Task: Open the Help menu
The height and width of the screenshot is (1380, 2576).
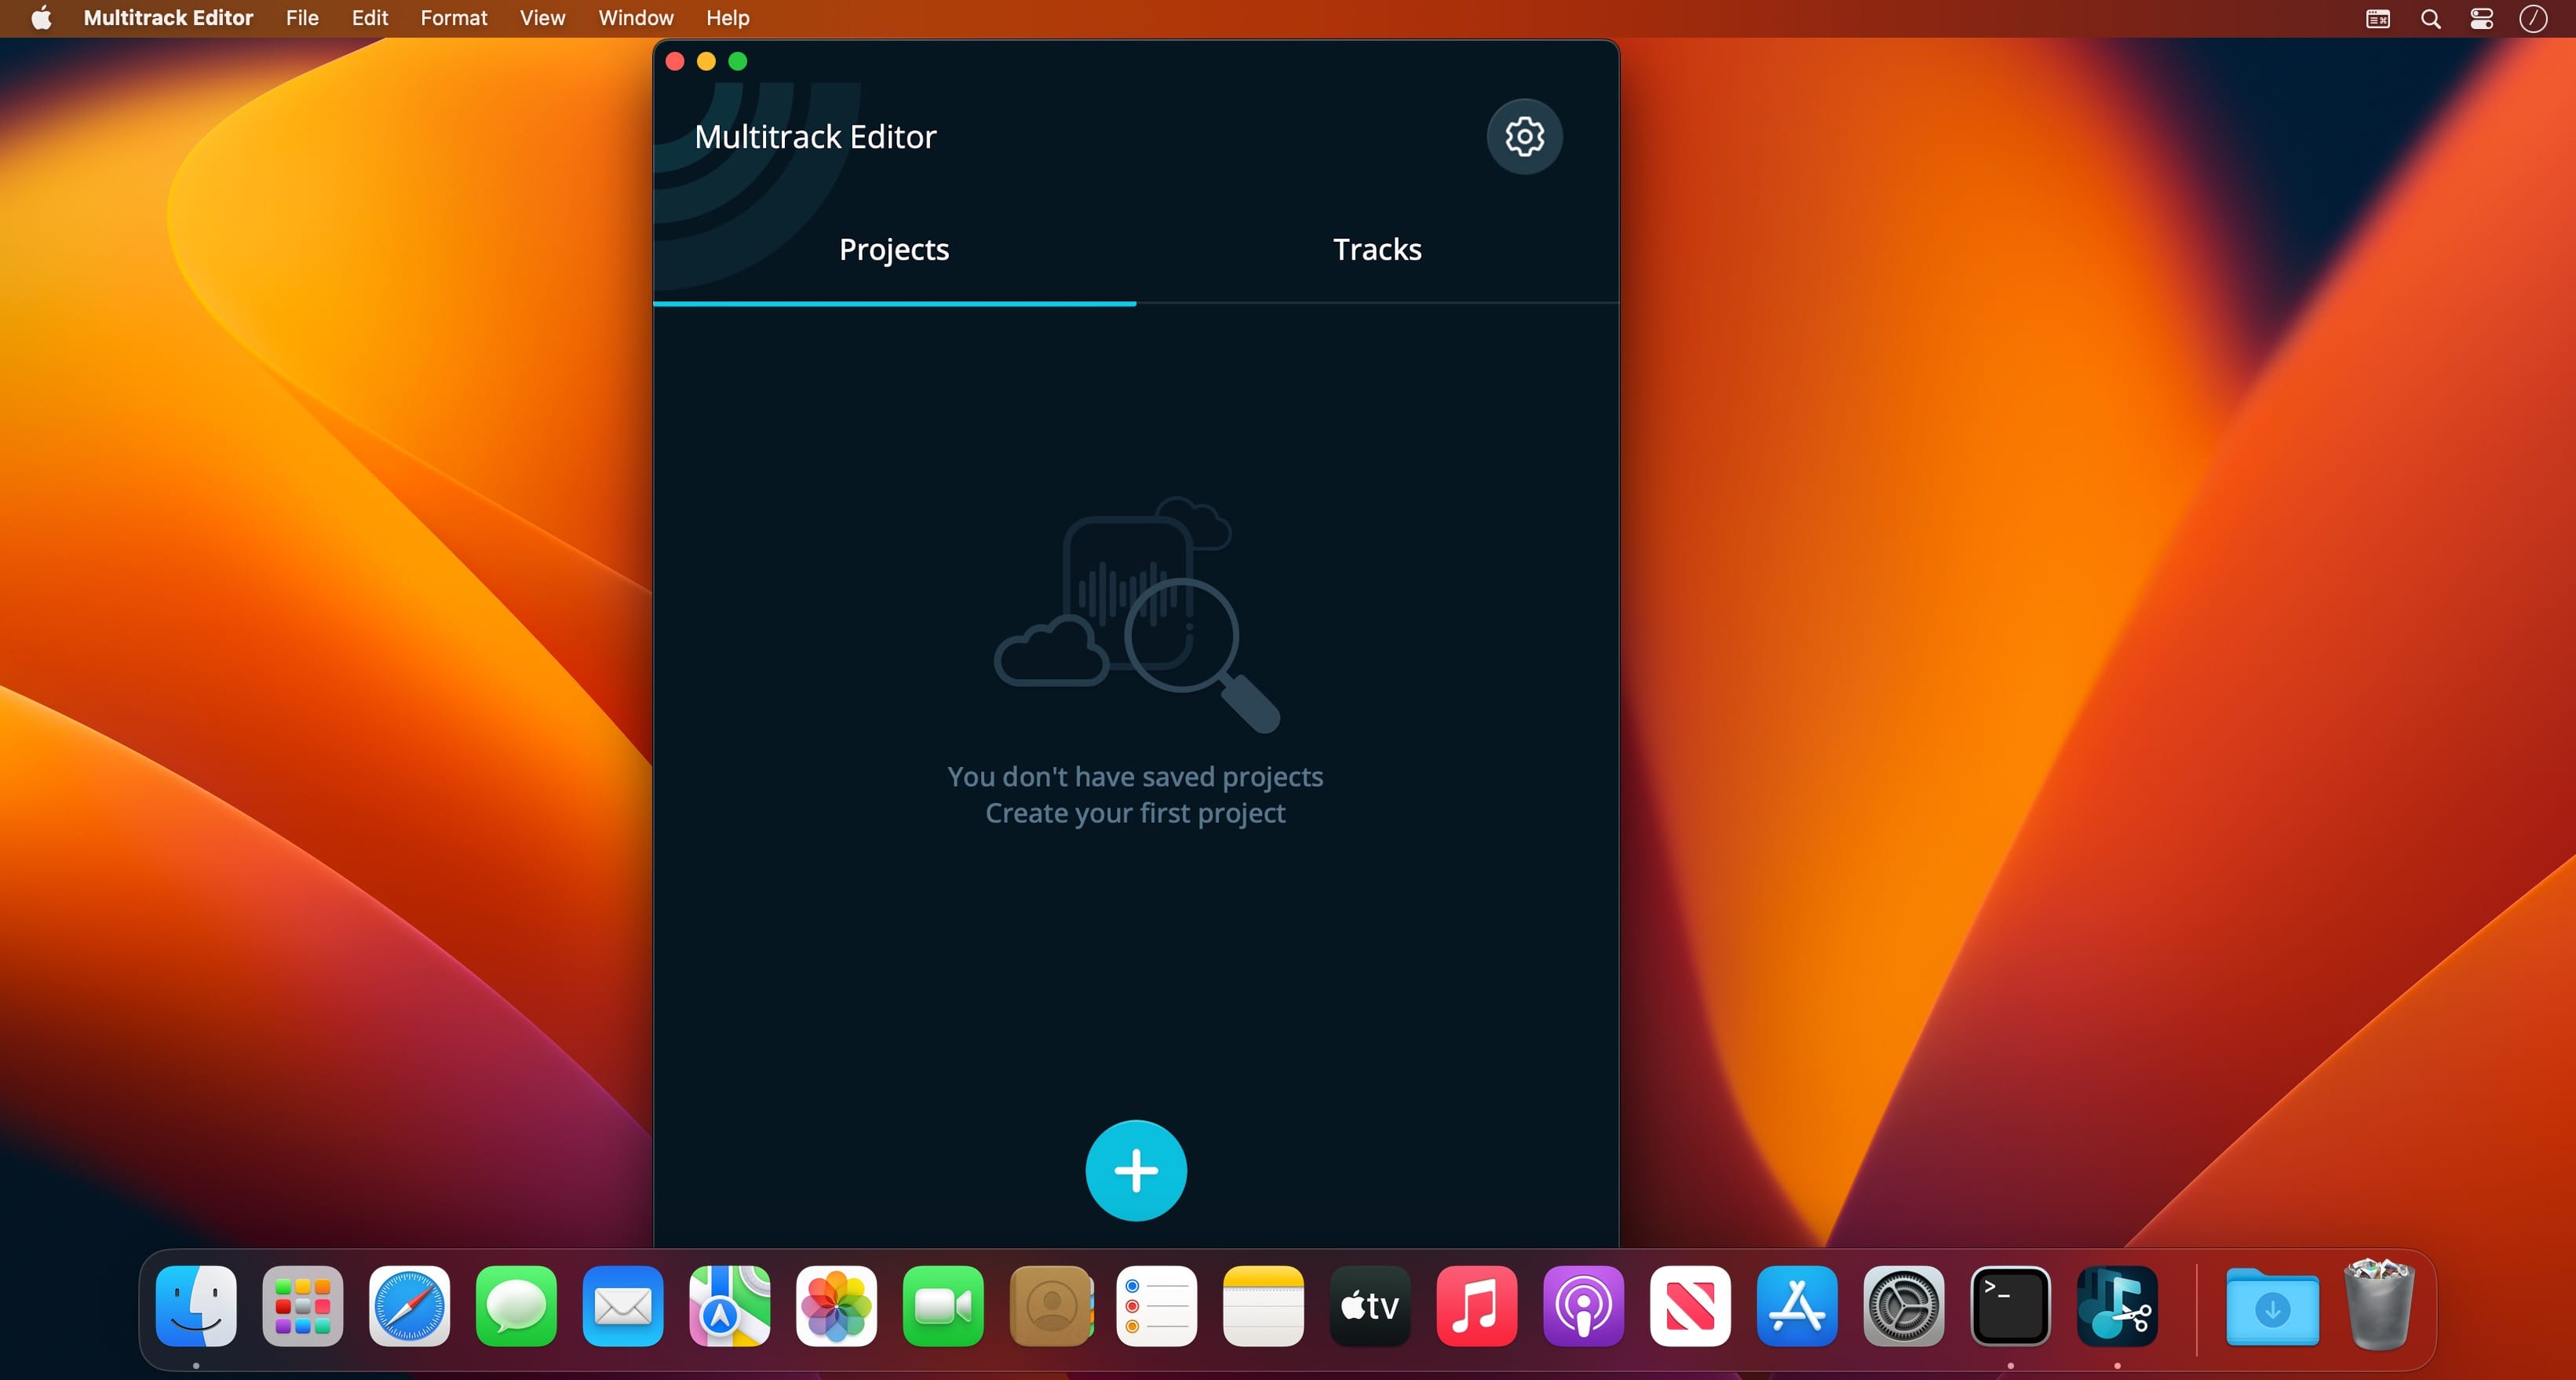Action: click(727, 18)
